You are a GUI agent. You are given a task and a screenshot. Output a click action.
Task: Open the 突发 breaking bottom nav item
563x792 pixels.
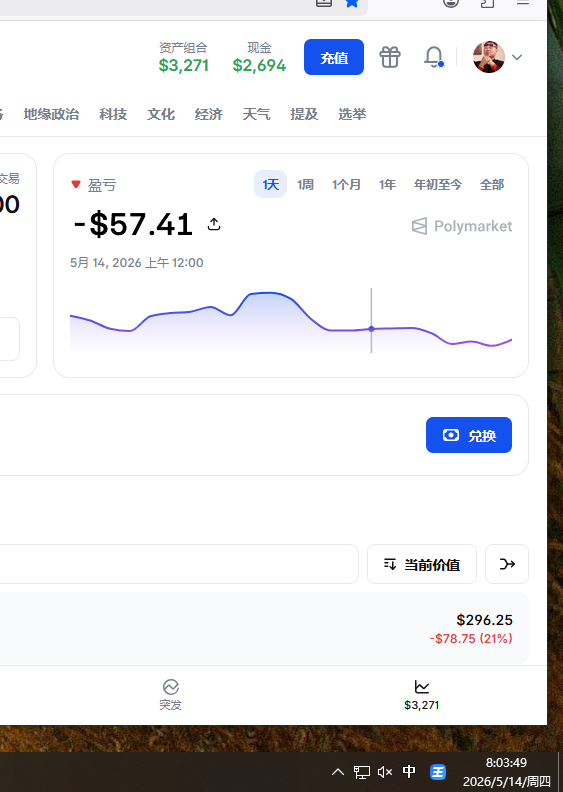coord(170,695)
